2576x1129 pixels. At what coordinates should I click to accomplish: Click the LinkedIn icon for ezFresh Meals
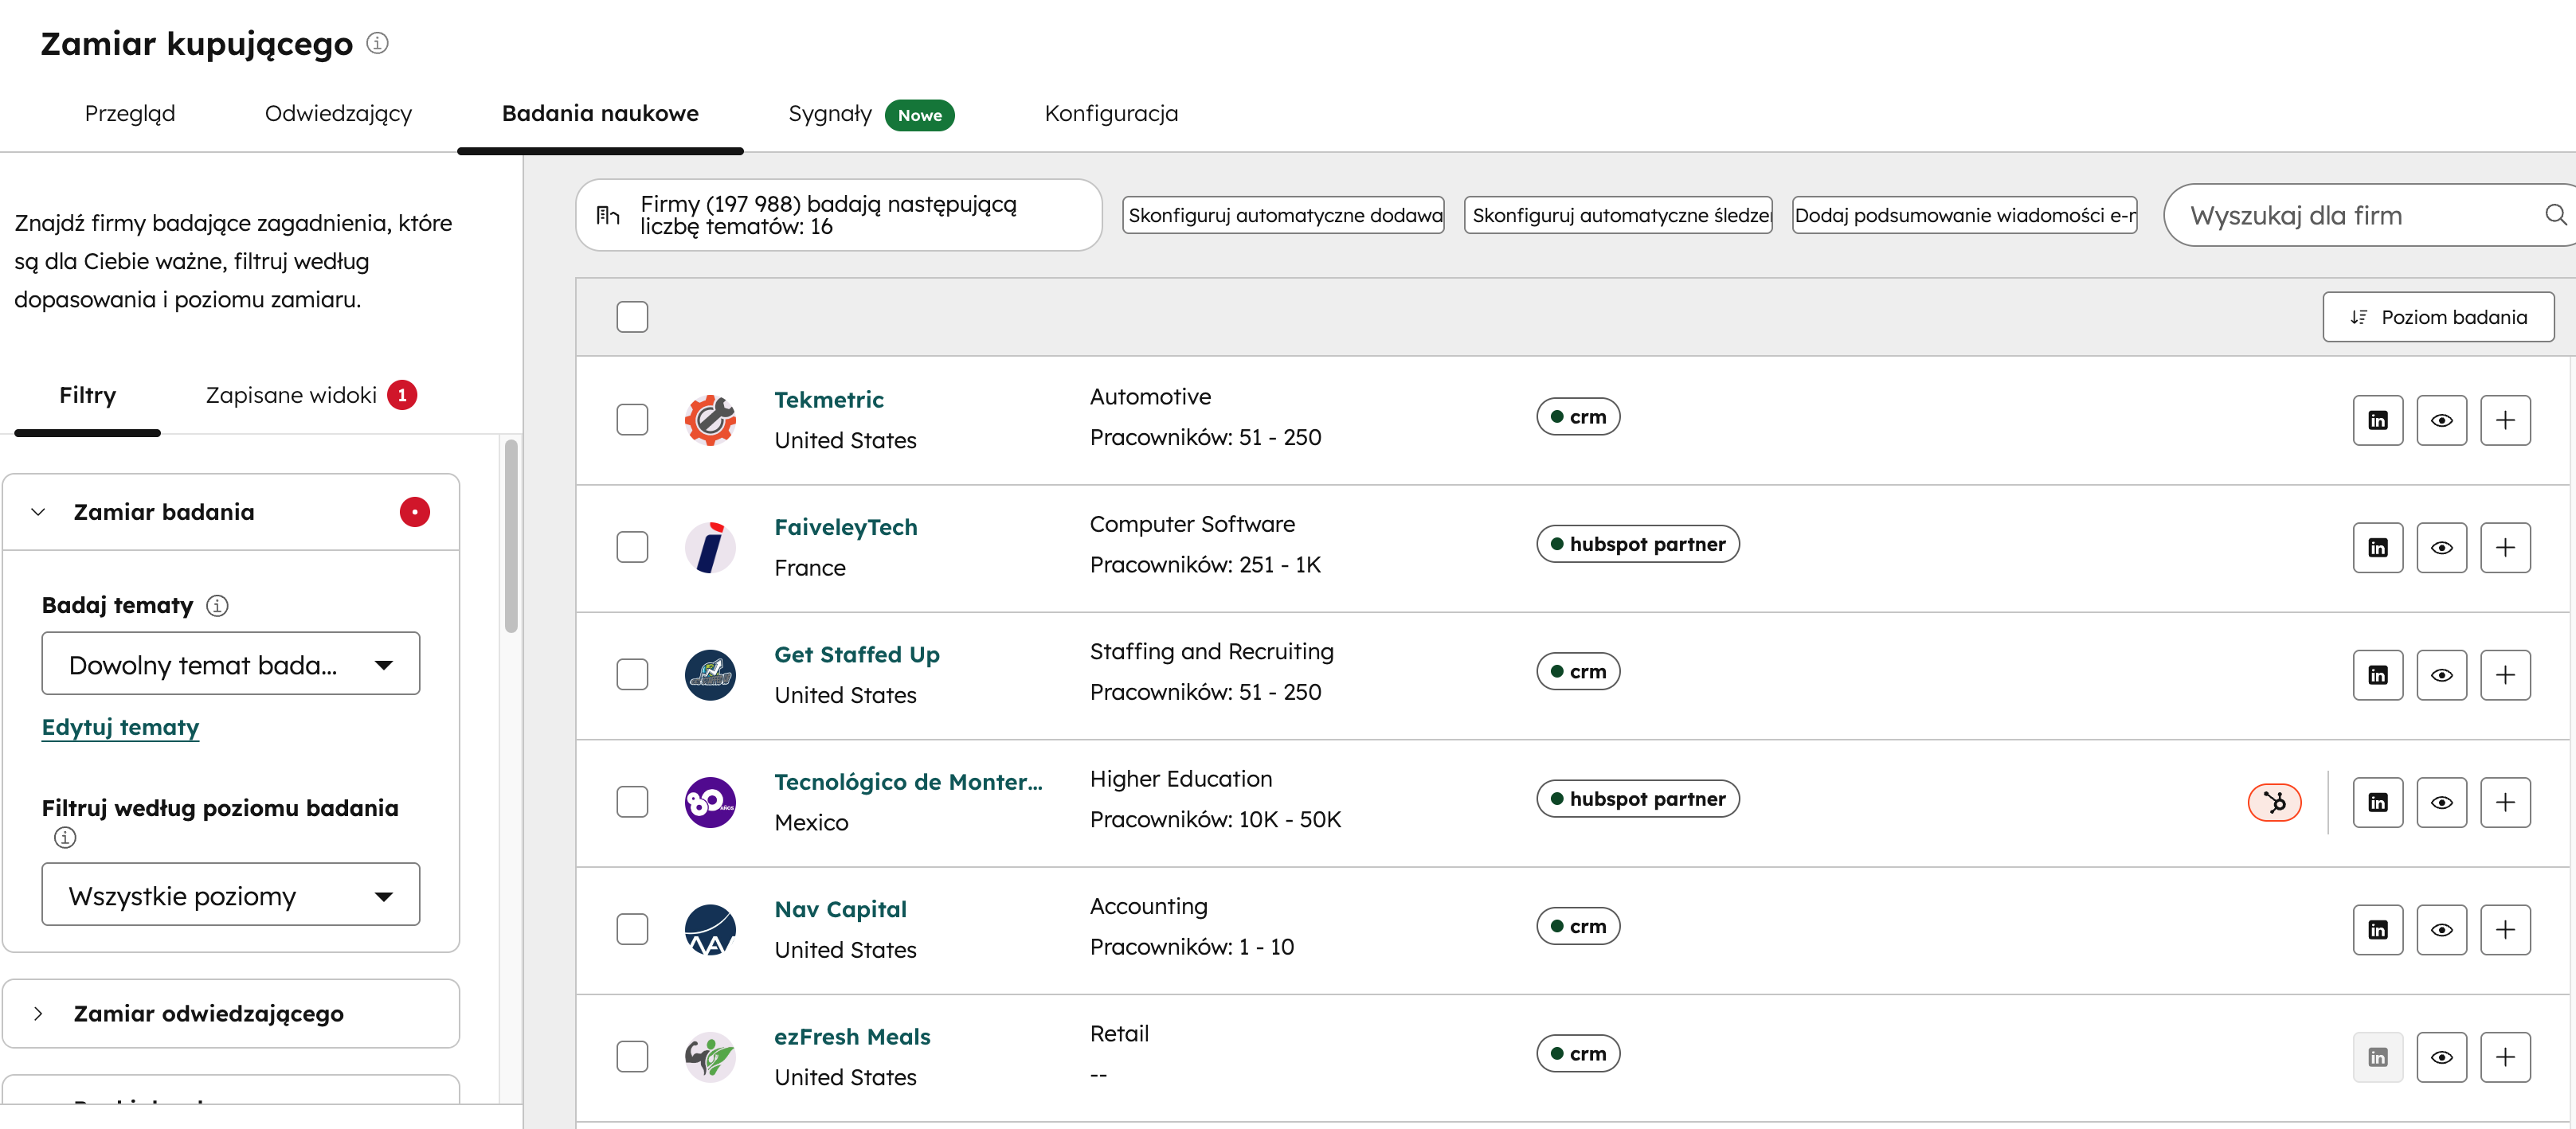coord(2378,1057)
